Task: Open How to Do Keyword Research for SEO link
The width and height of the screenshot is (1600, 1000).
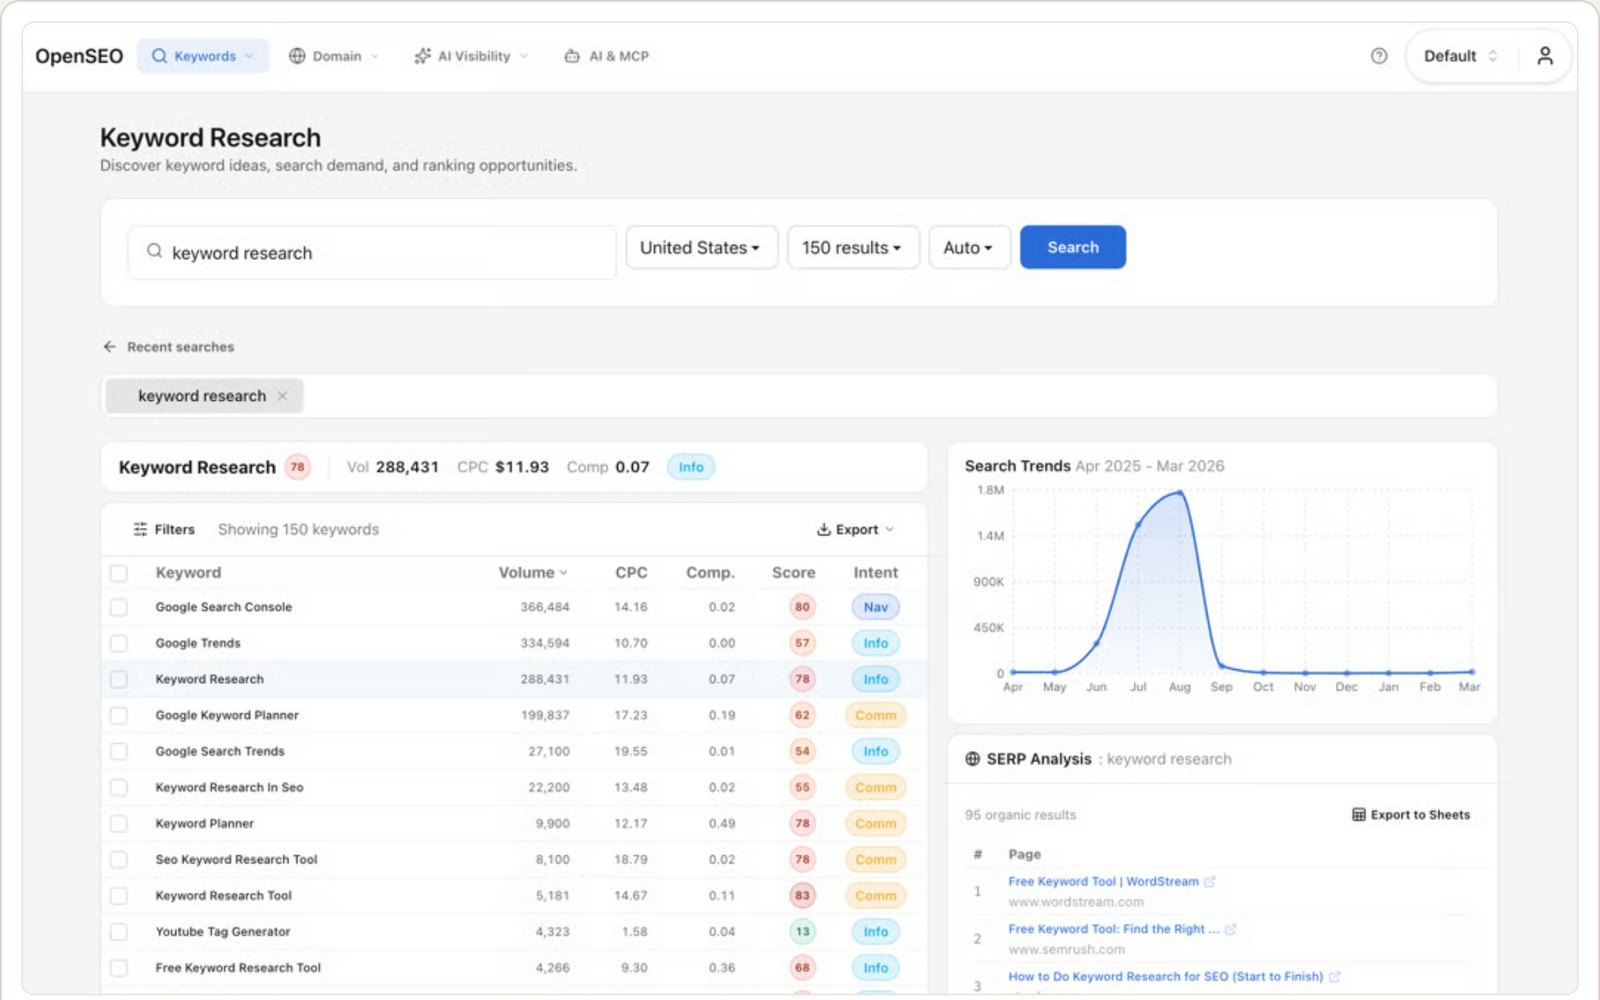Action: pos(1165,976)
